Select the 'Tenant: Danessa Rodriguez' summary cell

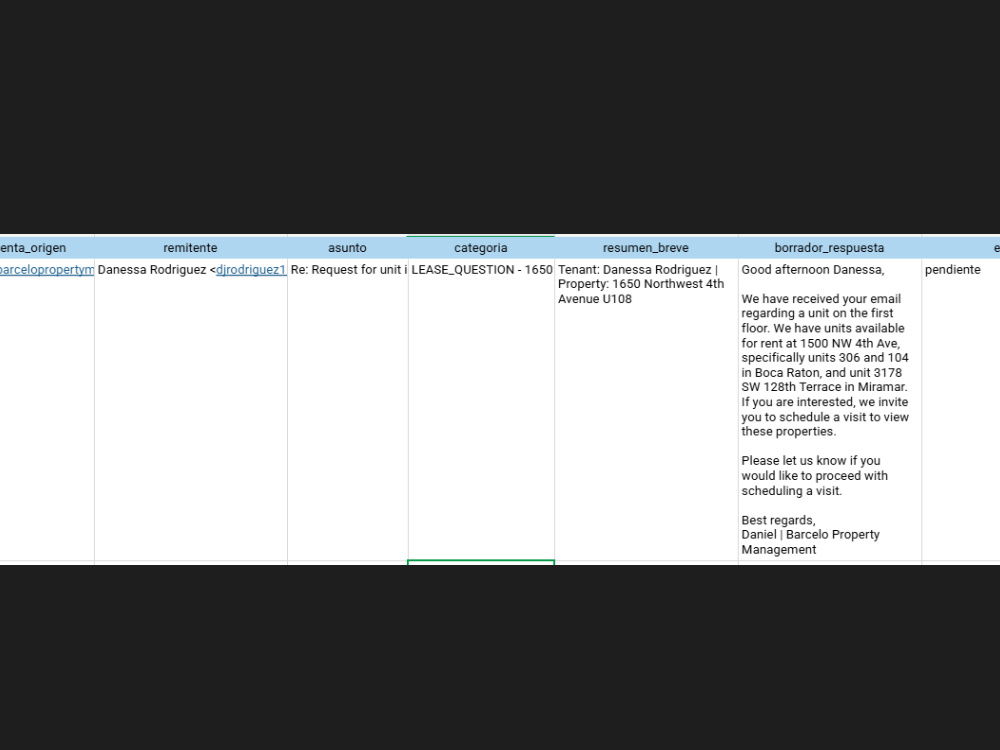646,409
